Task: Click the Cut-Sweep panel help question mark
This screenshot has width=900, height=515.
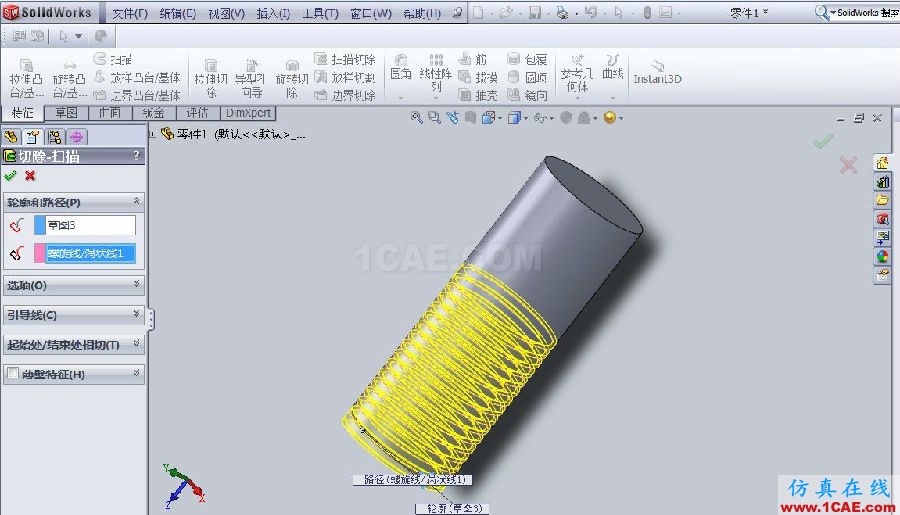Action: (x=136, y=155)
